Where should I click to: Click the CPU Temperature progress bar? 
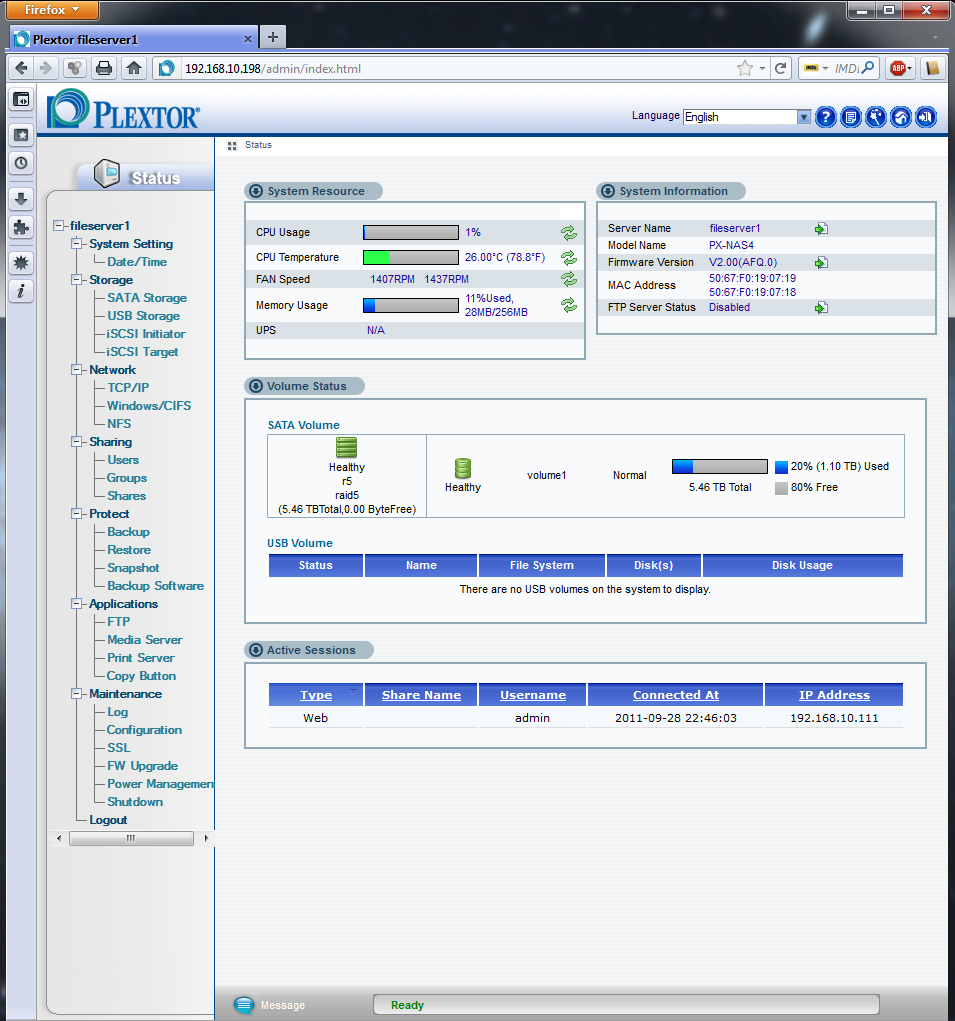[411, 258]
